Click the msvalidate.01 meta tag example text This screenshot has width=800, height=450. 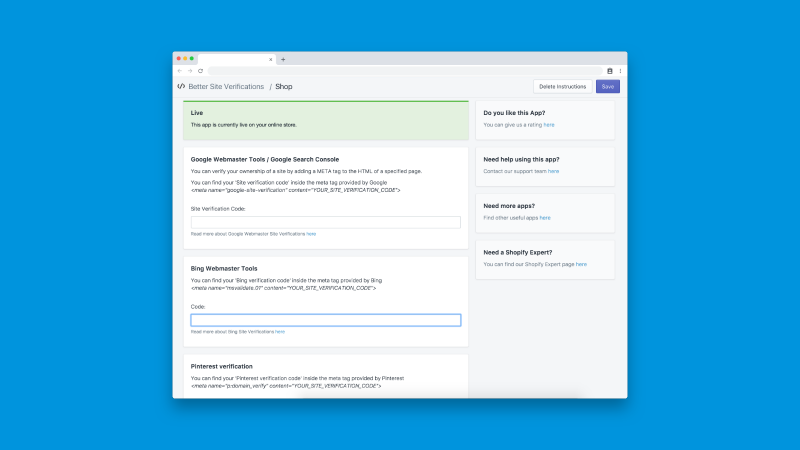click(x=283, y=288)
